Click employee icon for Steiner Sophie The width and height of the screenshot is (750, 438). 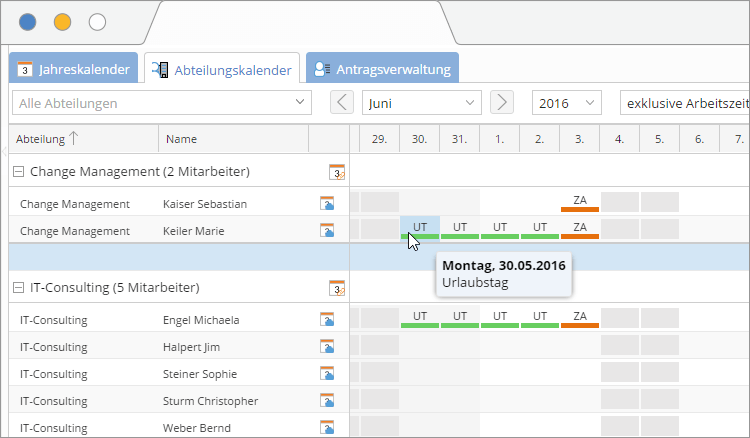[327, 374]
